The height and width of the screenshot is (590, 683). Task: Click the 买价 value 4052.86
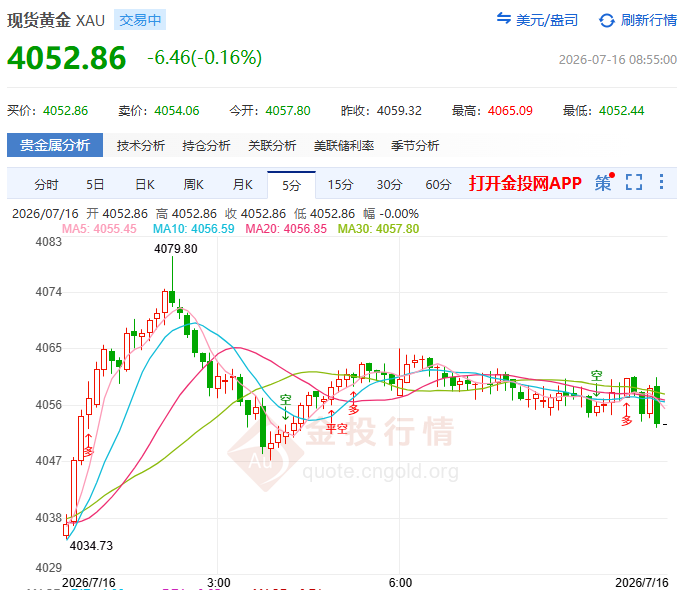pyautogui.click(x=65, y=111)
